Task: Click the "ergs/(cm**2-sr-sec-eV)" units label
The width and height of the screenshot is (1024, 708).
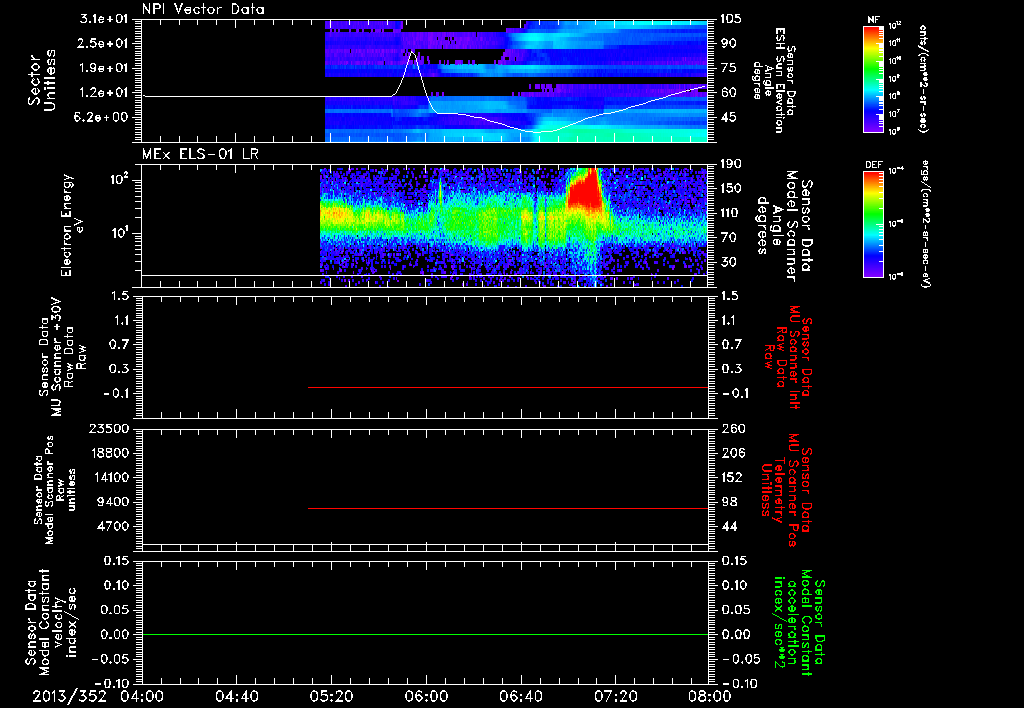Action: [x=926, y=224]
